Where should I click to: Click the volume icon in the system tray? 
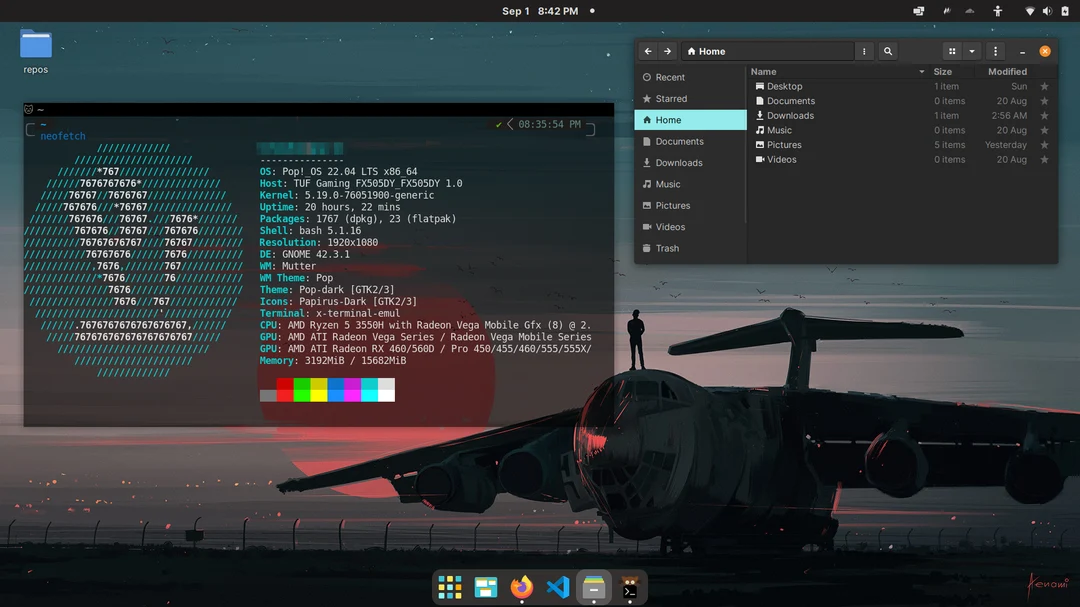pyautogui.click(x=1046, y=11)
